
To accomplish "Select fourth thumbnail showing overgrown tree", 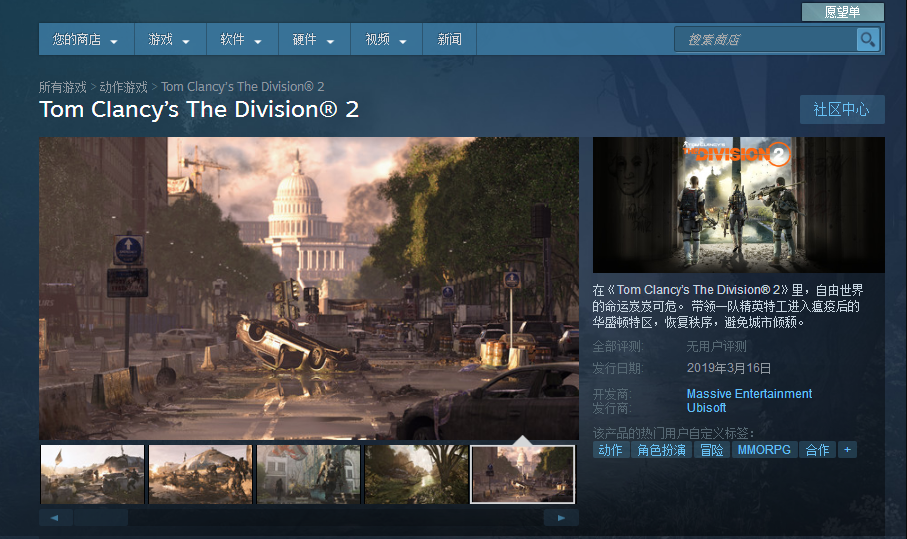I will [416, 474].
